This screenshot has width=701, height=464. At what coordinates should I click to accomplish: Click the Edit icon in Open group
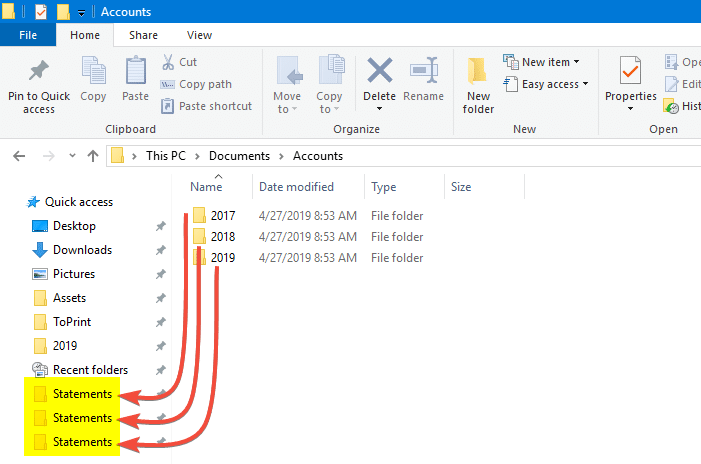(671, 84)
